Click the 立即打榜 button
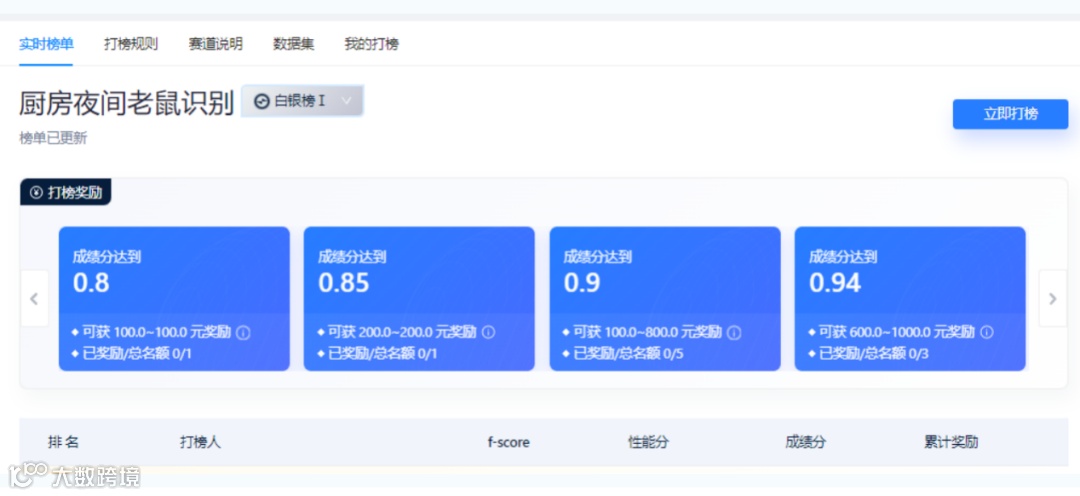Viewport: 1080px width, 496px height. (1010, 114)
